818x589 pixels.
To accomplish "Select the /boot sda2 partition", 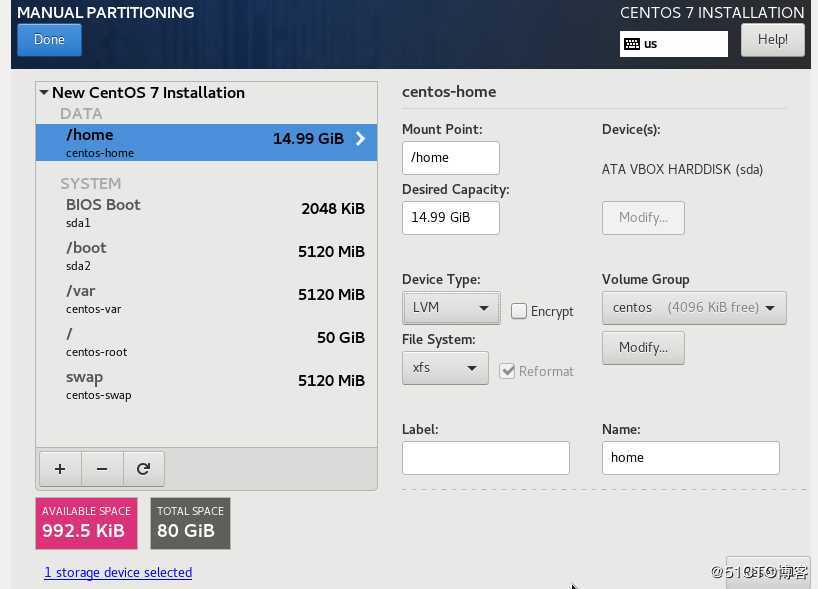I will coord(207,256).
